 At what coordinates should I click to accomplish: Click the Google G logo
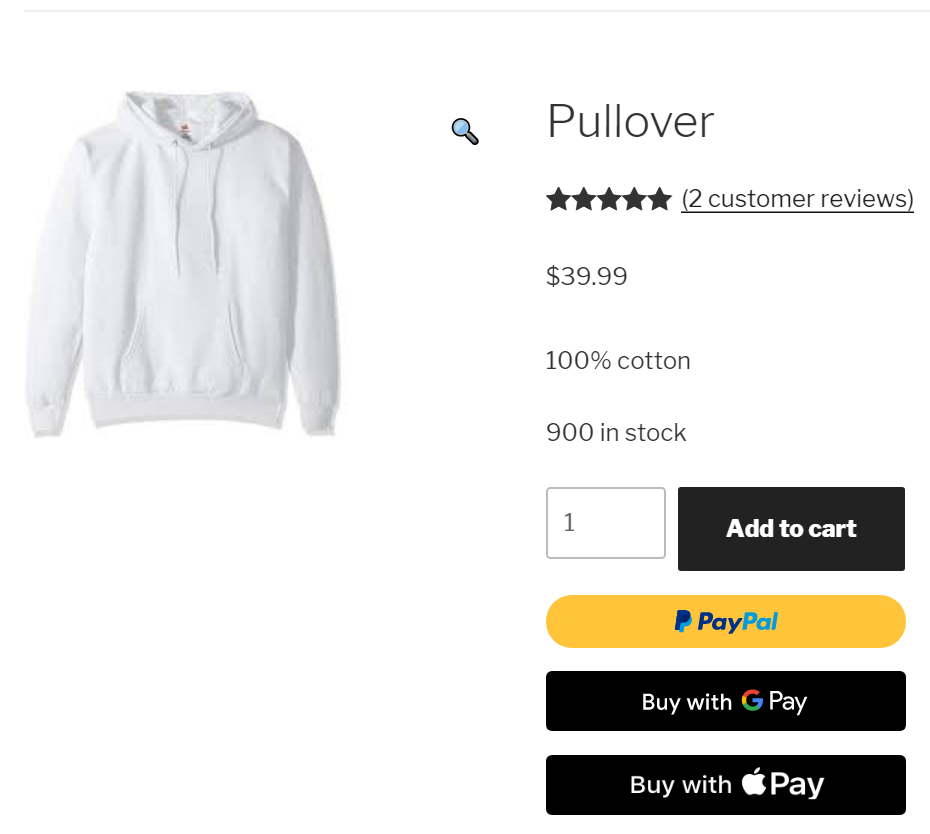pos(752,701)
